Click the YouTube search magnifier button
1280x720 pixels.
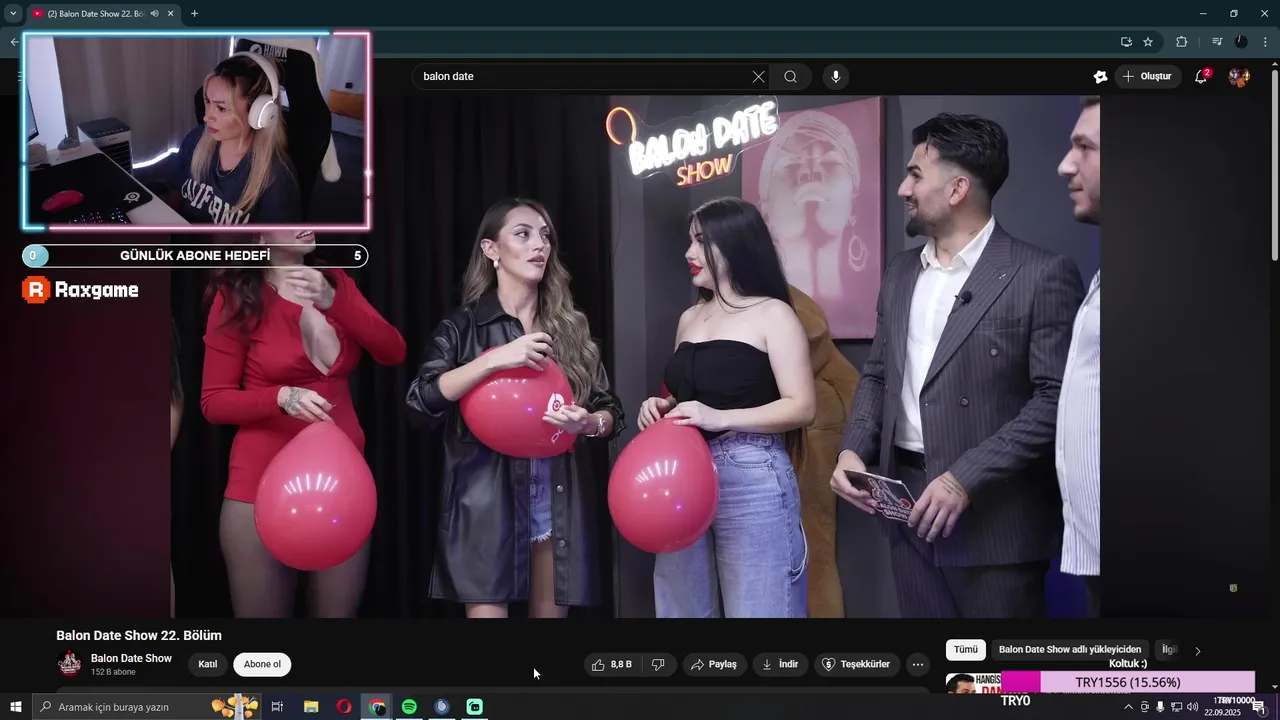pos(790,77)
